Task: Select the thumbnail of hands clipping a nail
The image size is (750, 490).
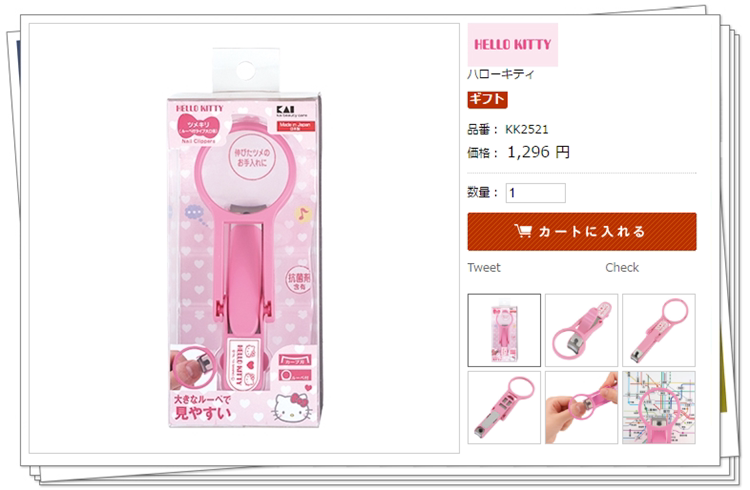Action: 582,408
